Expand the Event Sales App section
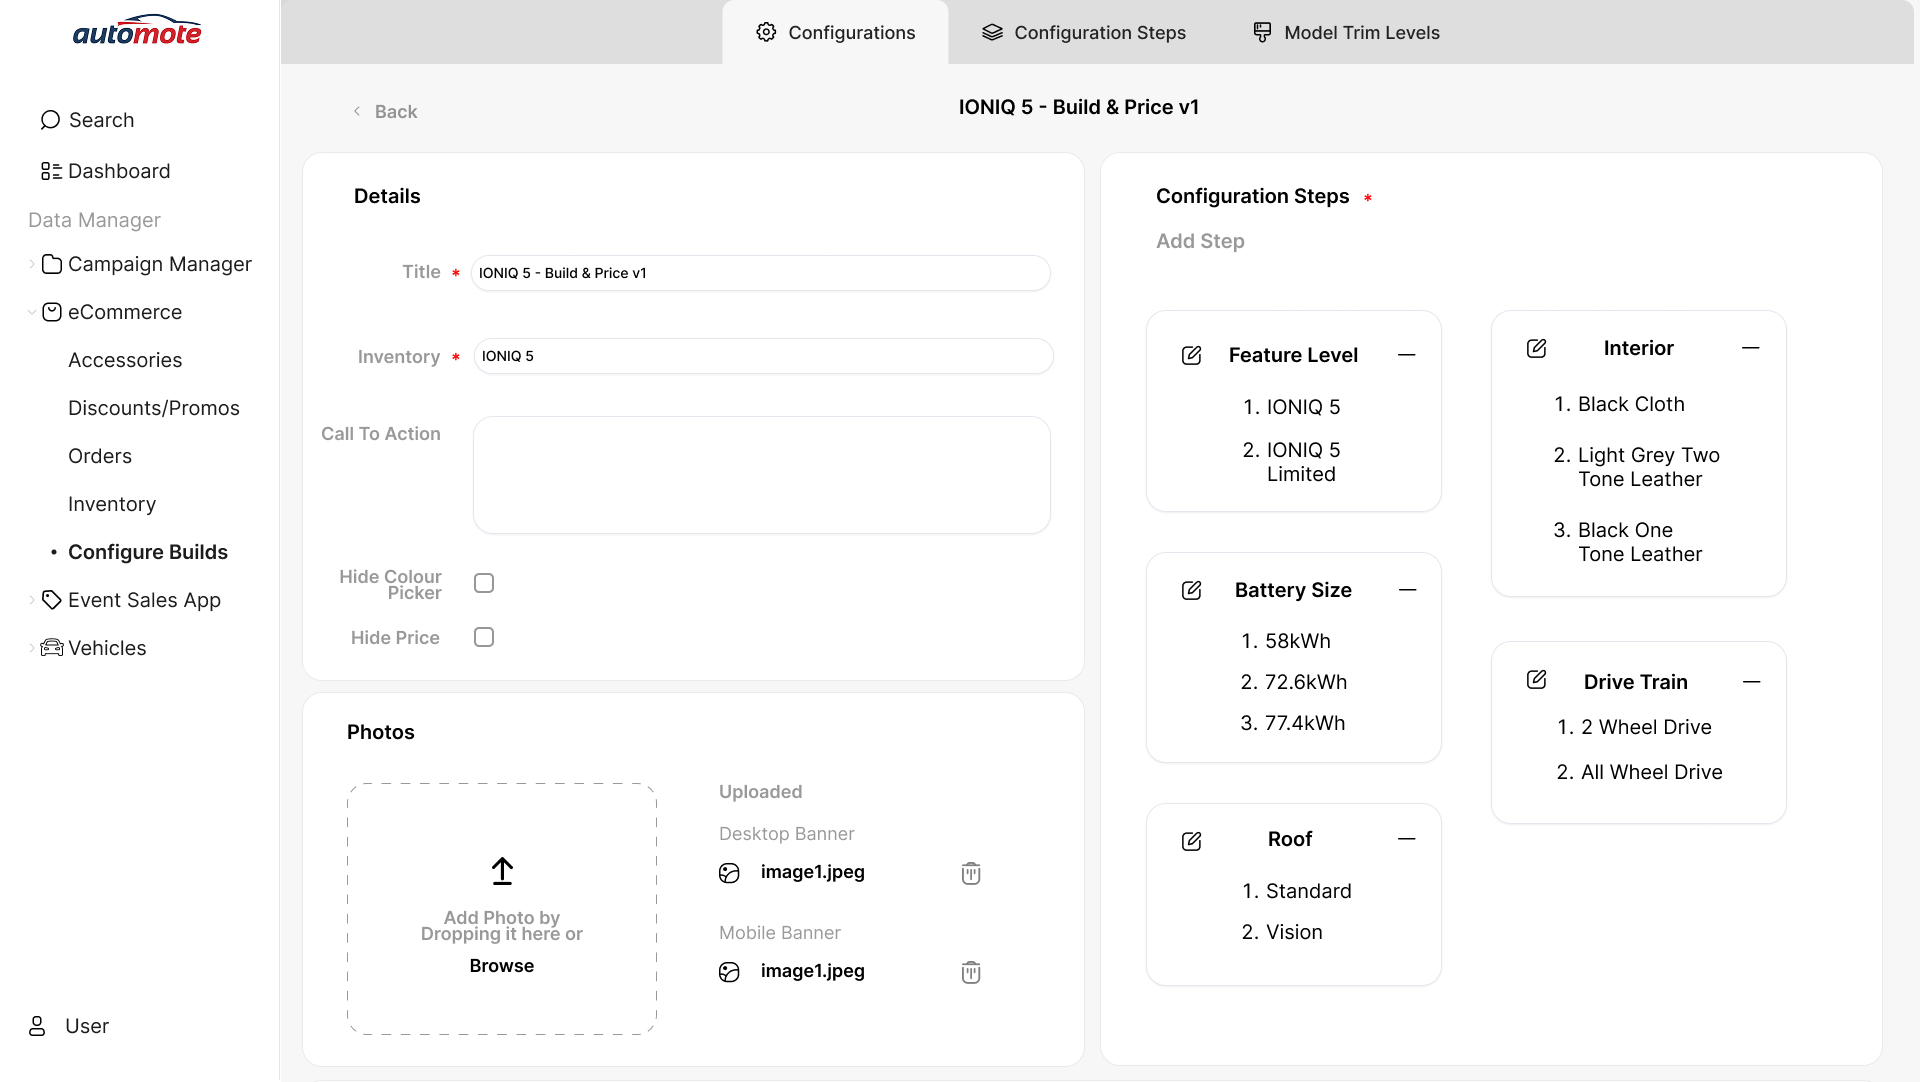 point(31,600)
